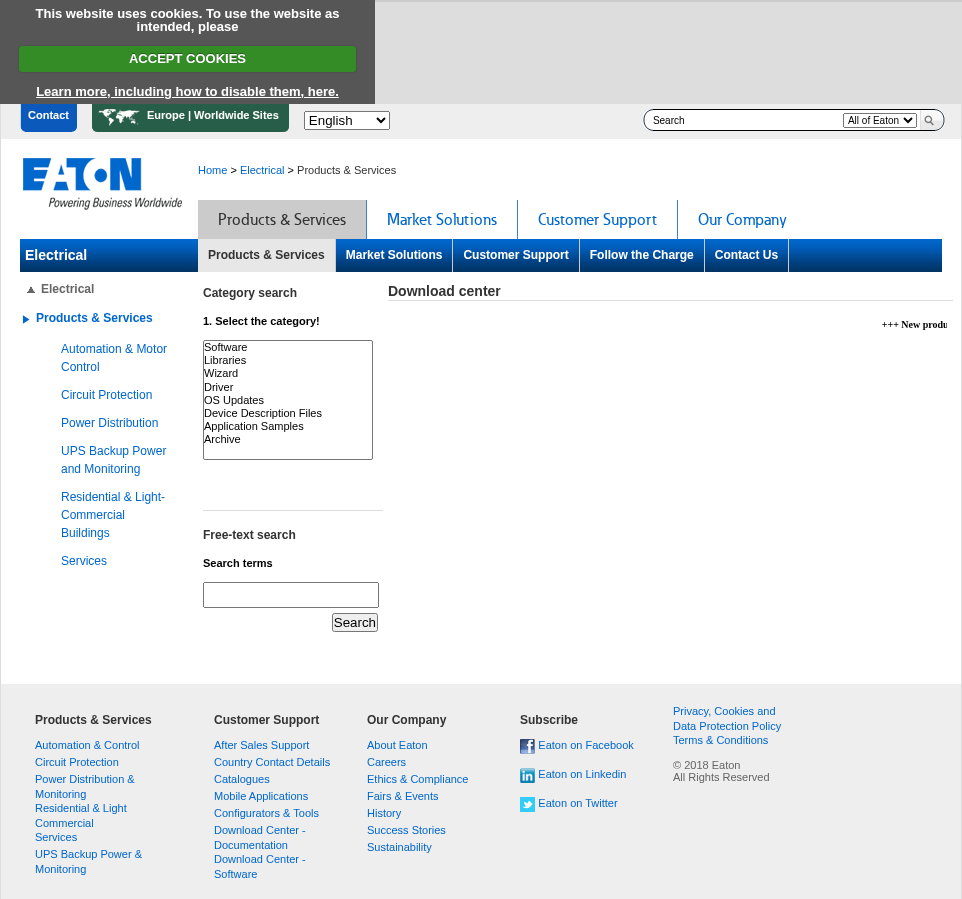Open Market Solutions in blue navbar
The height and width of the screenshot is (899, 962).
[x=394, y=255]
